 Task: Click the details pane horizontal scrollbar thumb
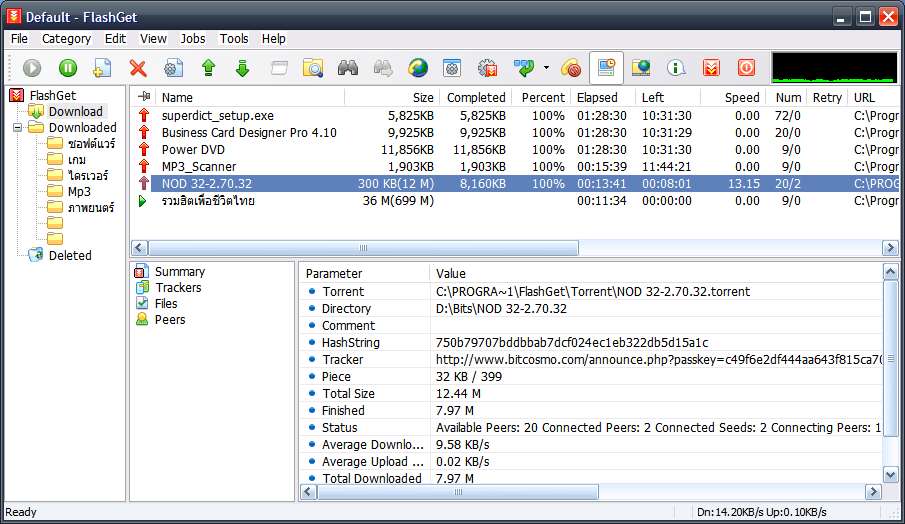tap(458, 492)
